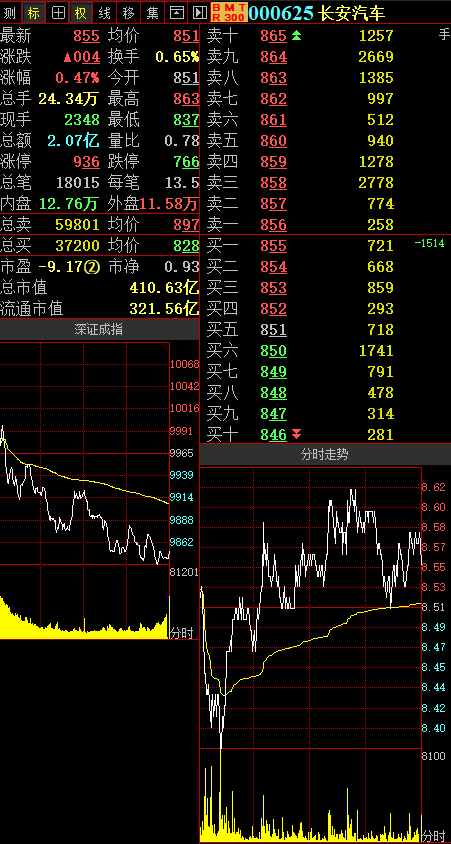Click the day low price 837
The height and width of the screenshot is (844, 451).
186,120
